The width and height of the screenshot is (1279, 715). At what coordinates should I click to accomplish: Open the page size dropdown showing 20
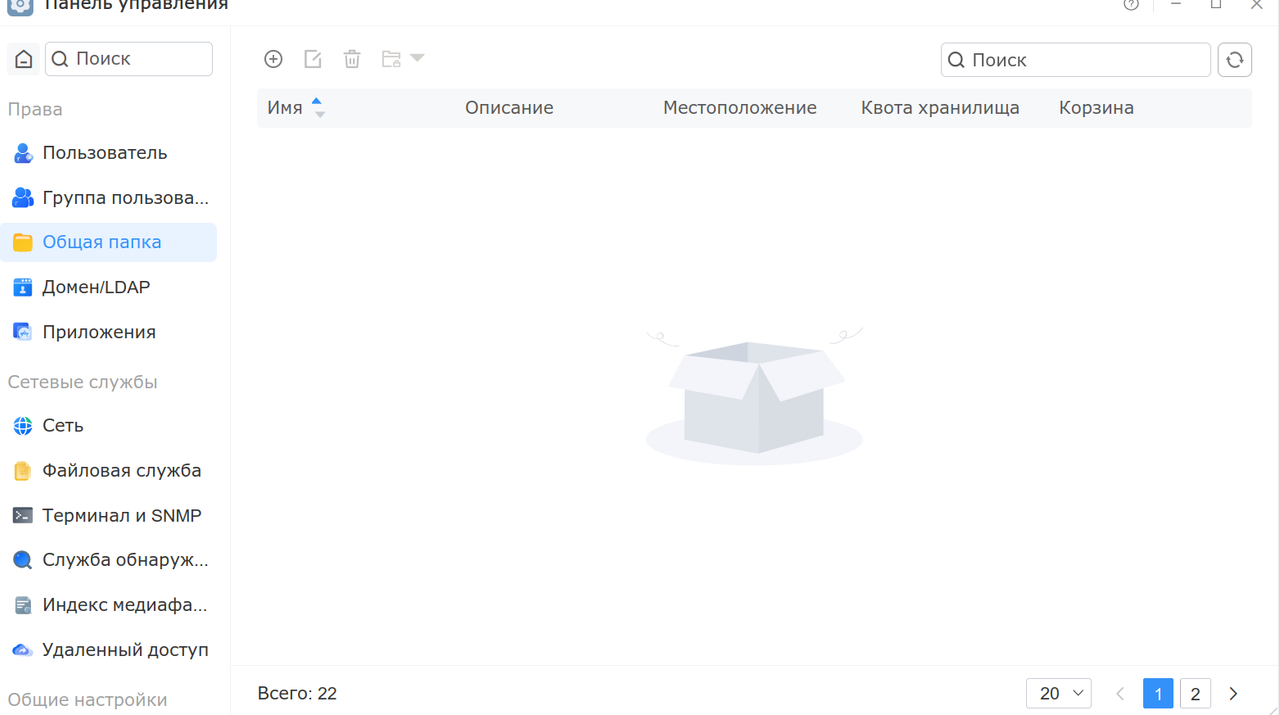coord(1059,693)
